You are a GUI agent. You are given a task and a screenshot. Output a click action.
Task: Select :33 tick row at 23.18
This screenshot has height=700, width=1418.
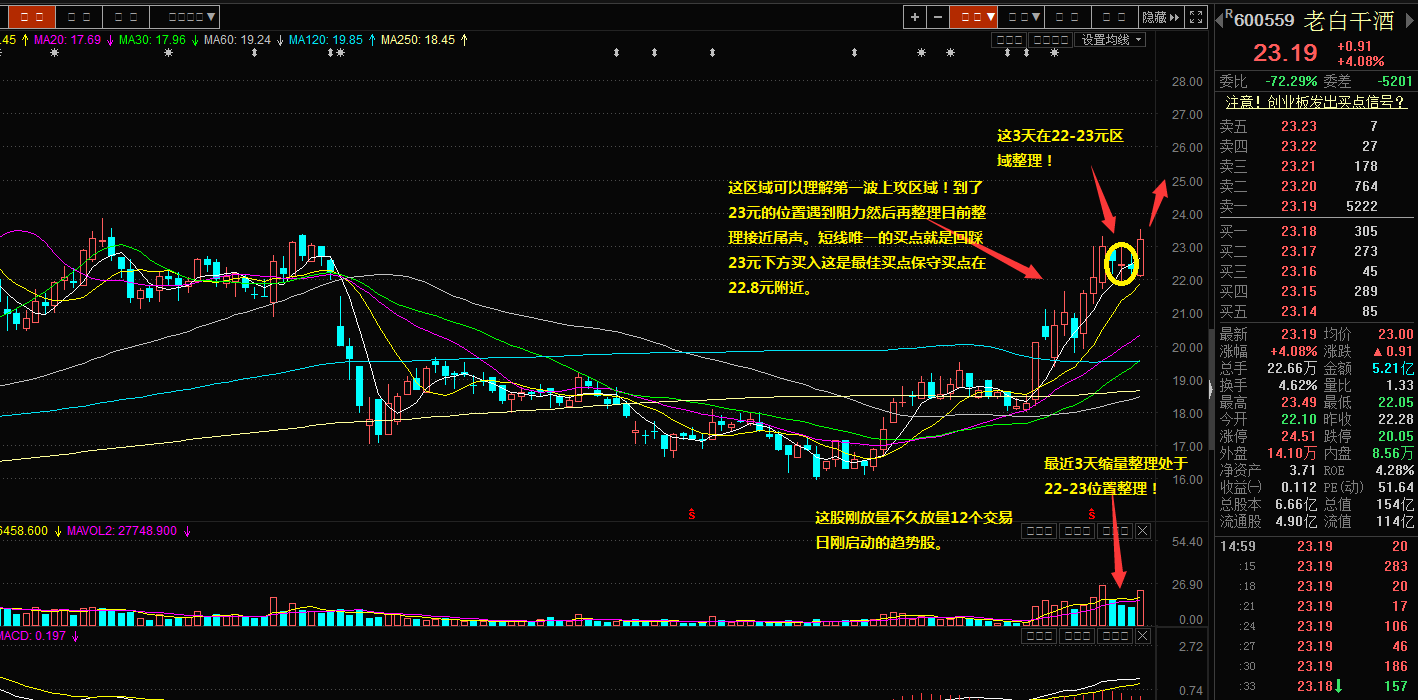[1315, 686]
